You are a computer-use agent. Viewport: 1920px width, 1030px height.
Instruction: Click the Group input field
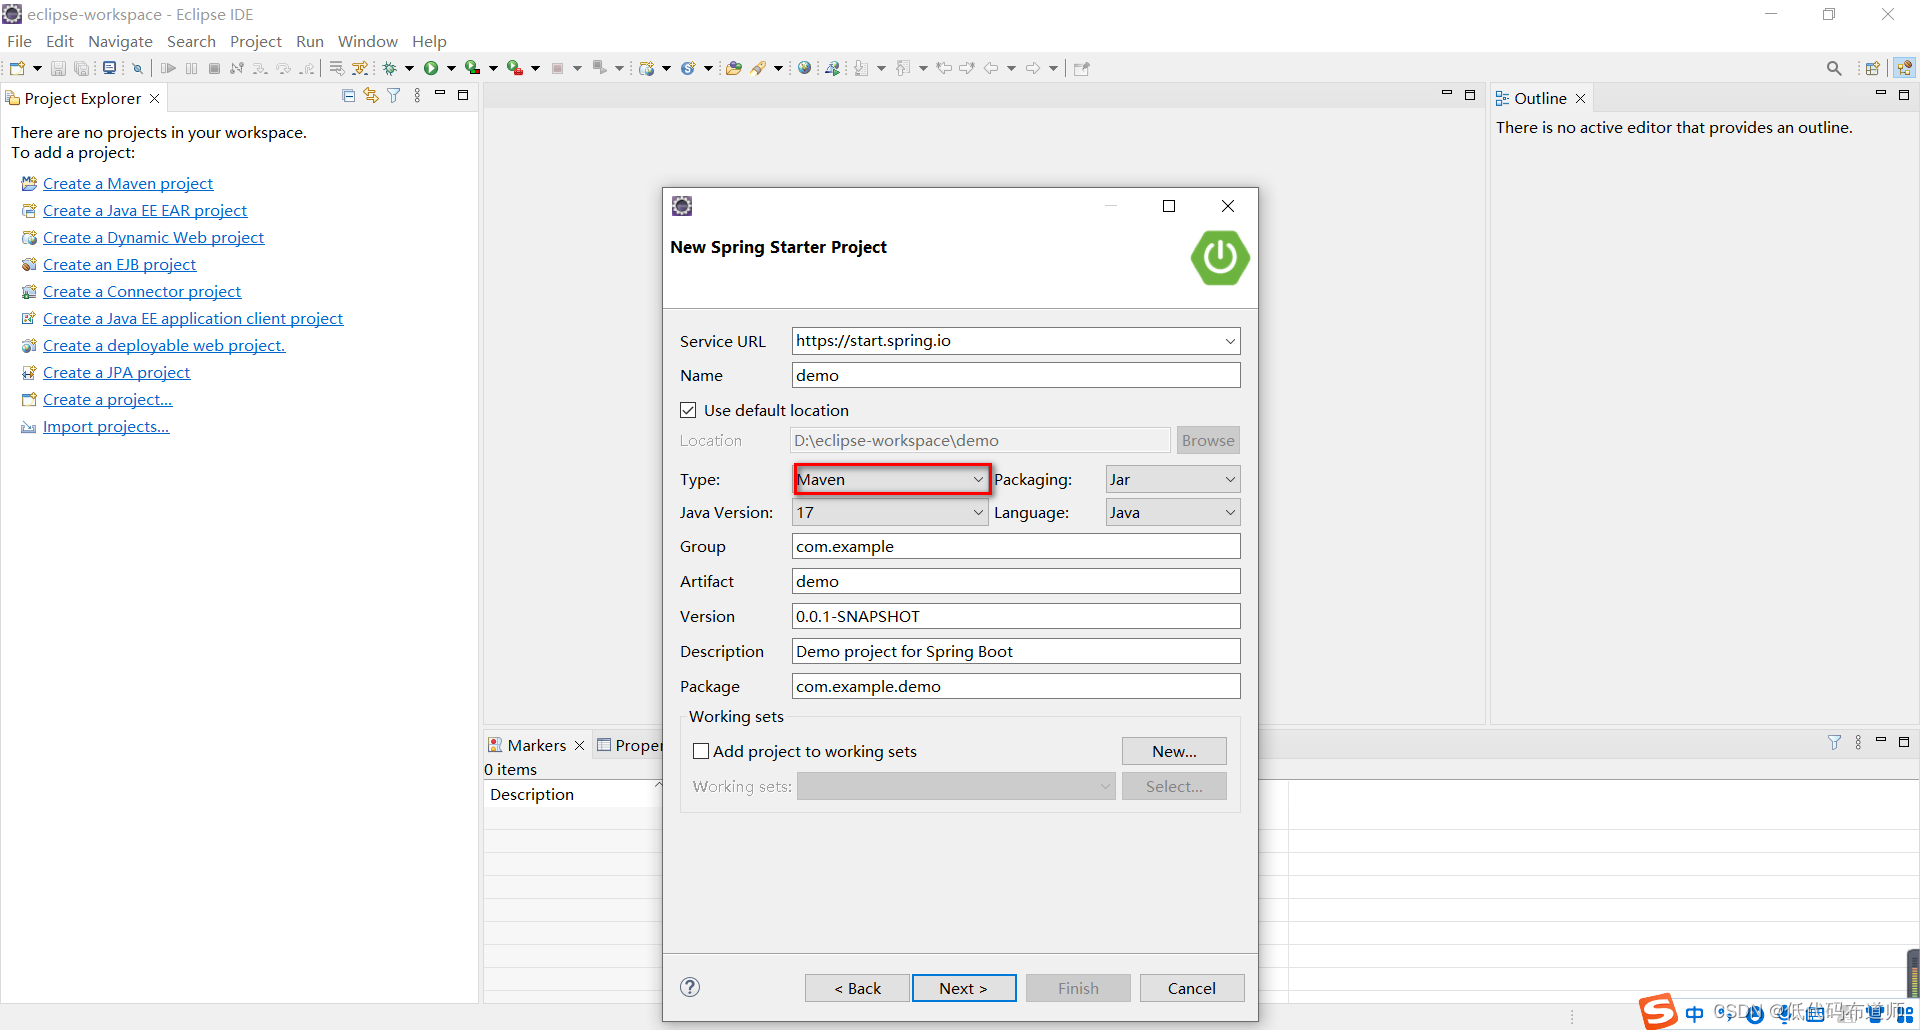pos(1016,546)
